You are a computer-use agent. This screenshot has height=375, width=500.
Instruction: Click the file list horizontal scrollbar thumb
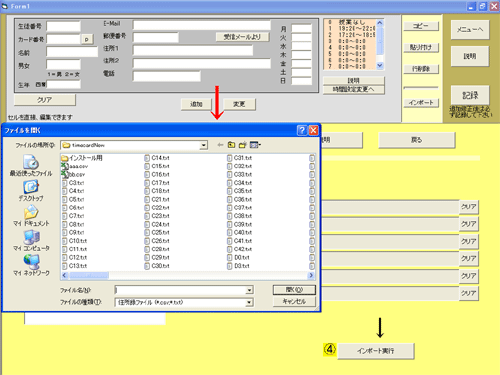(x=89, y=275)
